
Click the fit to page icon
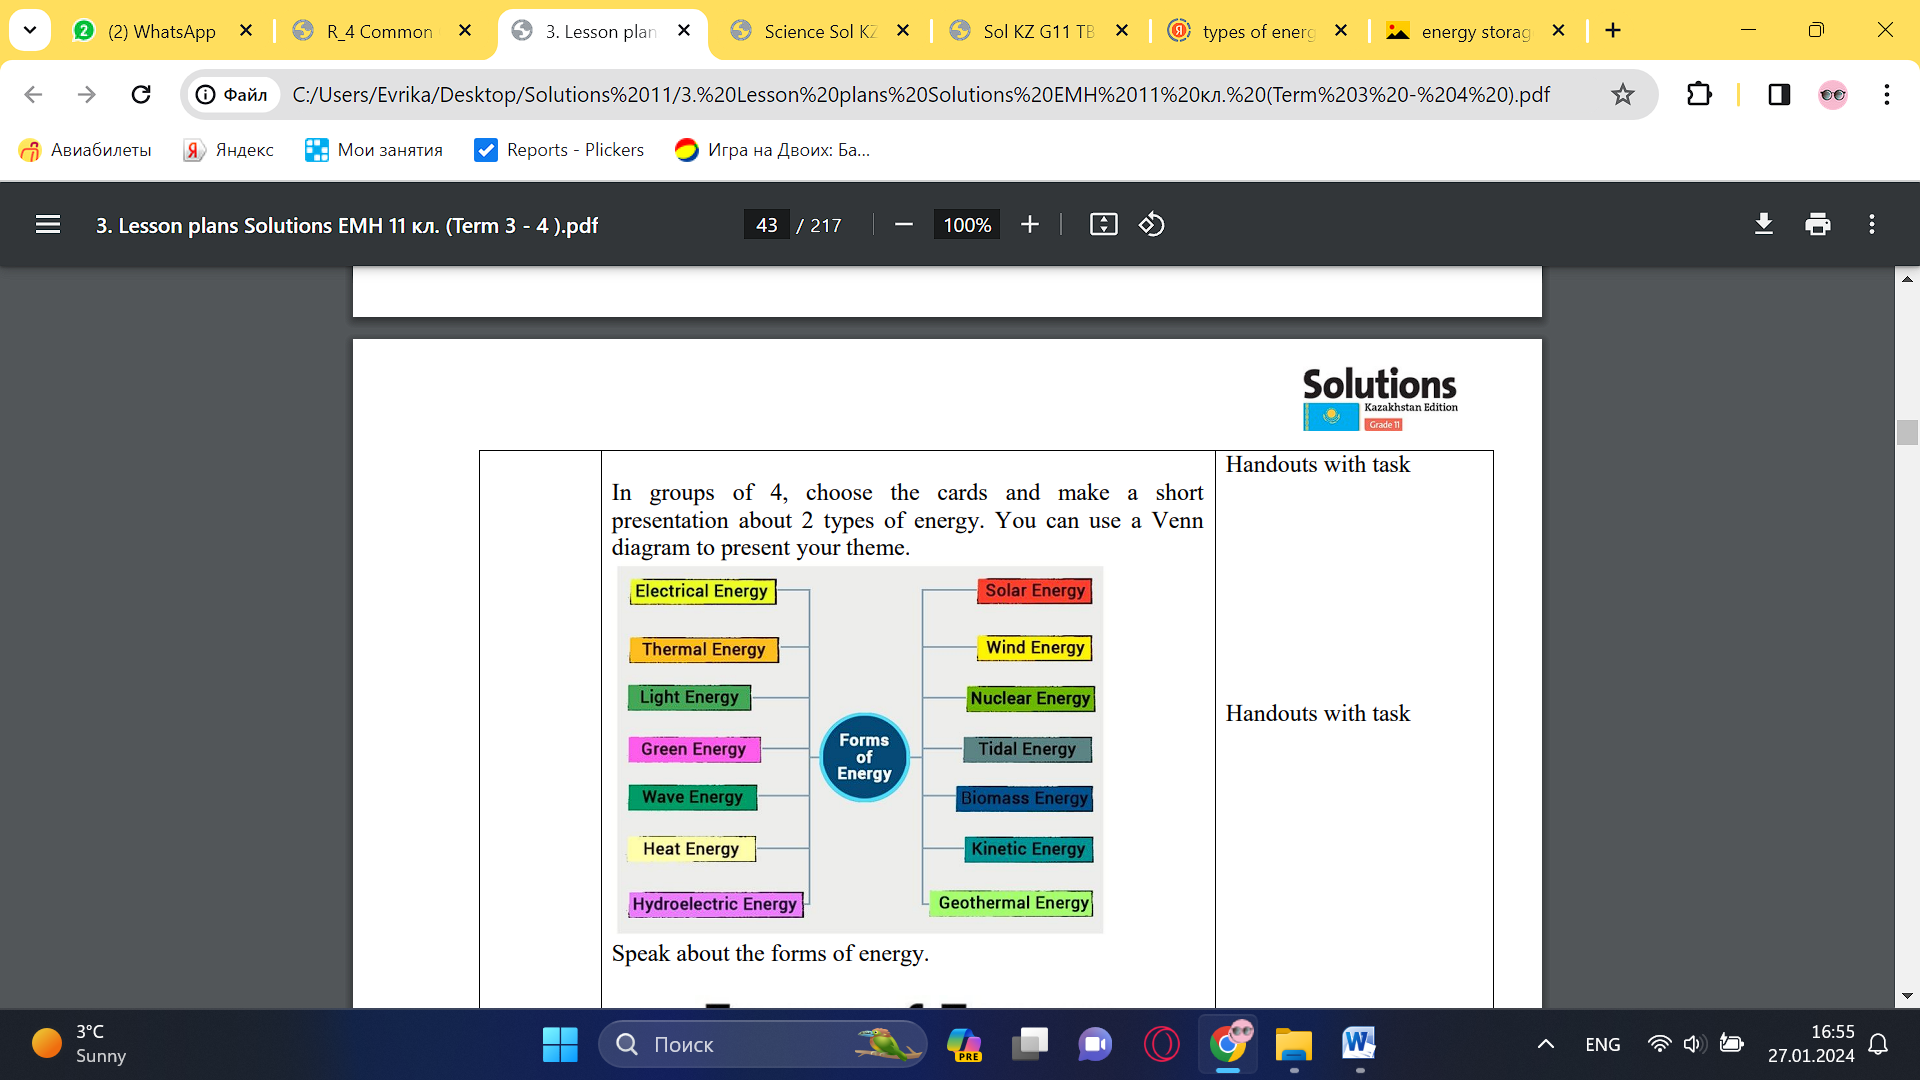(x=1103, y=225)
